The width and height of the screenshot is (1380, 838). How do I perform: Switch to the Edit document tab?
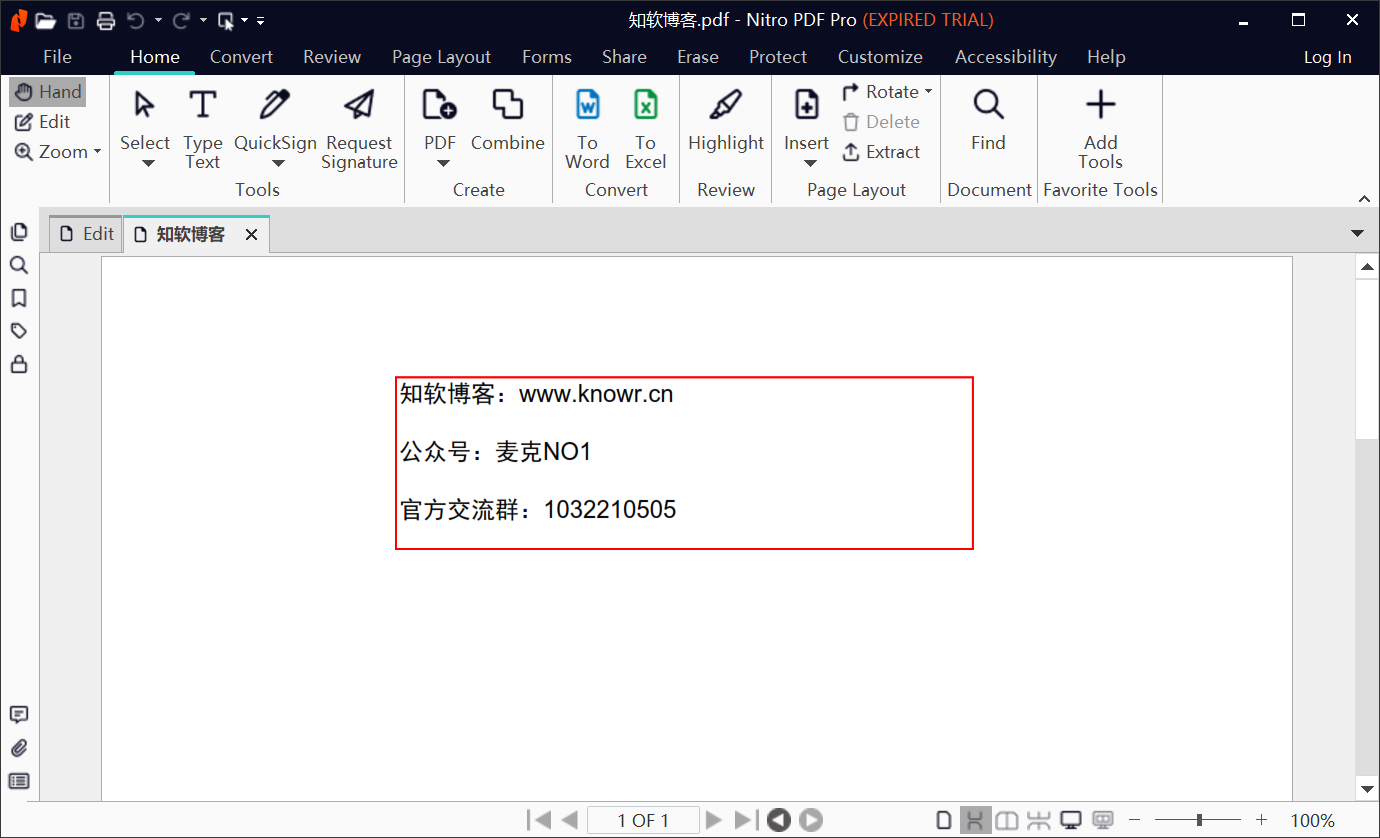[x=86, y=234]
